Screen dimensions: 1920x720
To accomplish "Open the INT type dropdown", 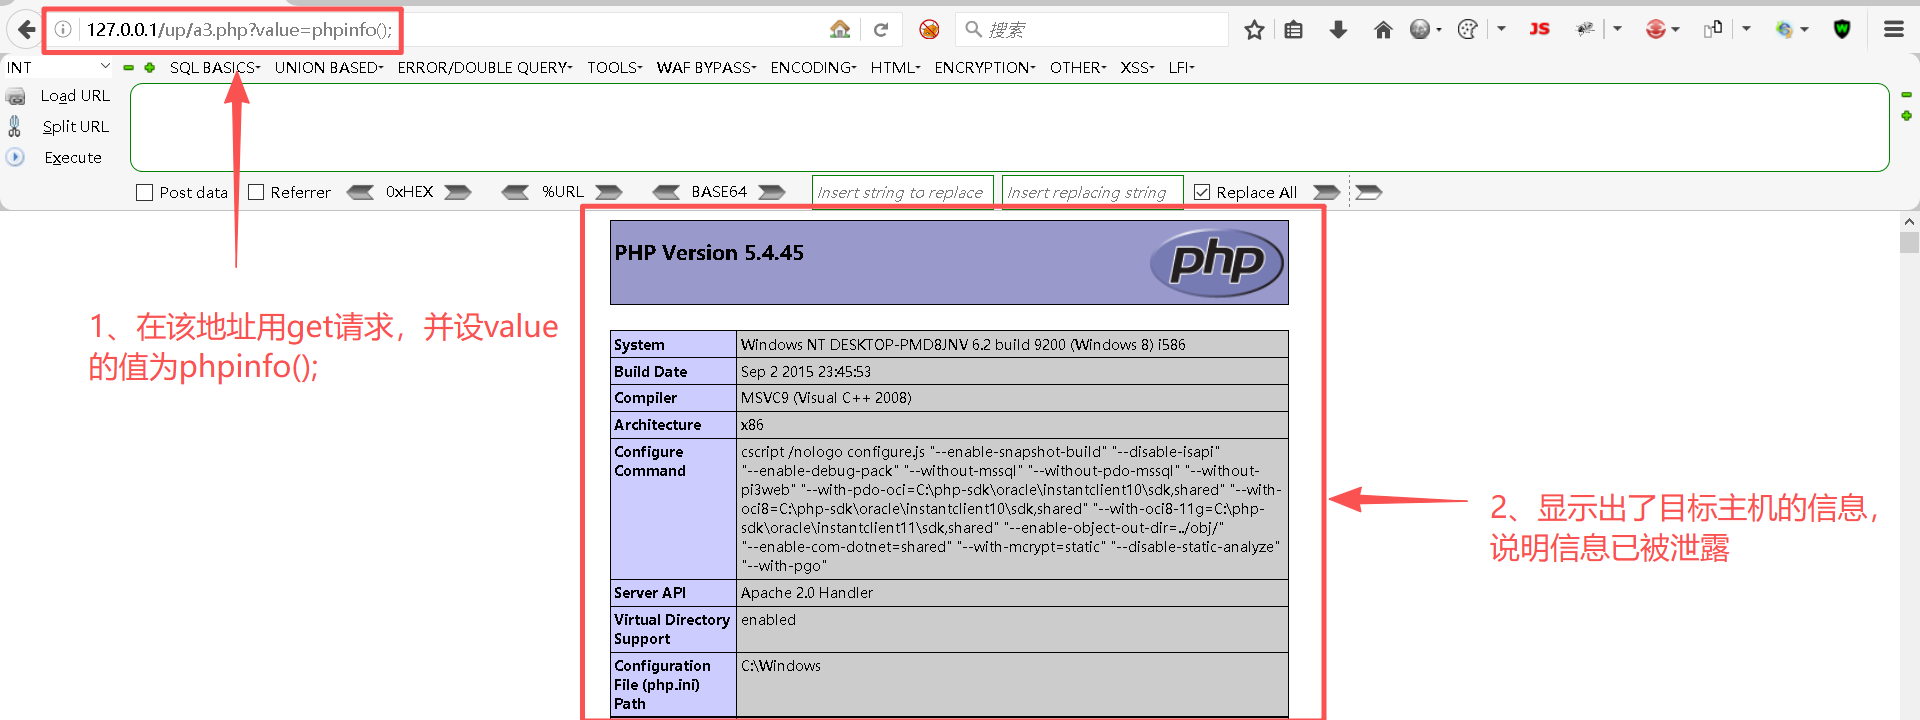I will pos(58,67).
